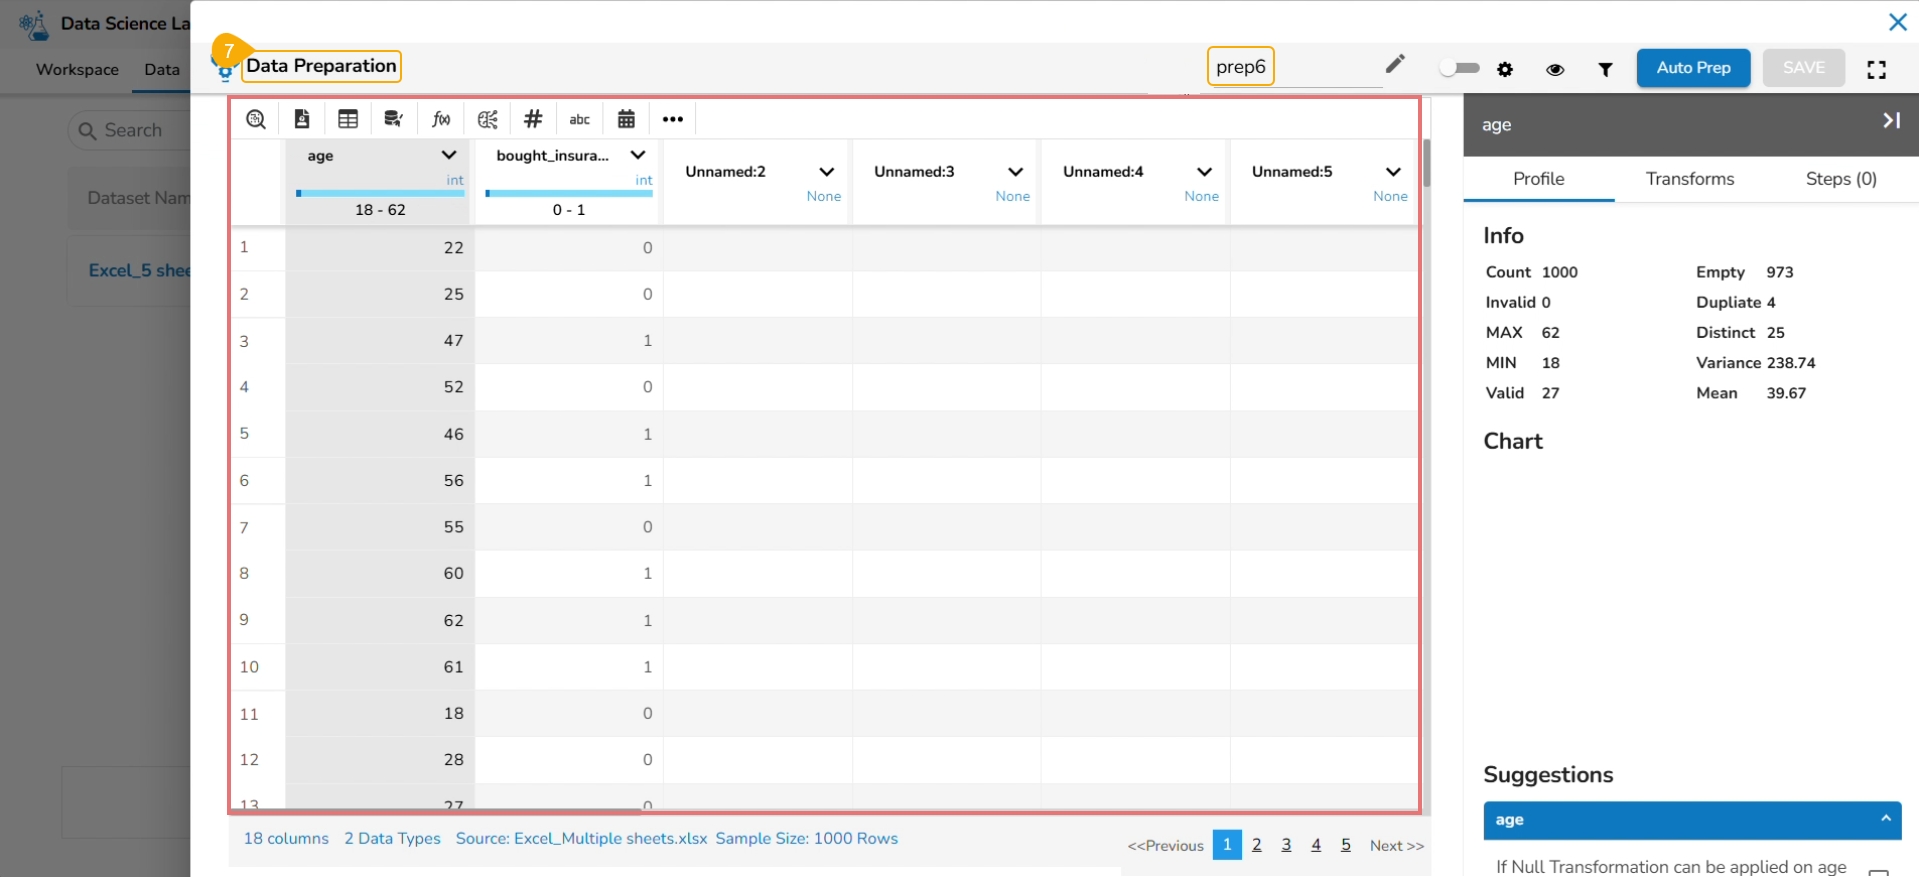
Task: Expand the age column dropdown arrow
Action: point(449,155)
